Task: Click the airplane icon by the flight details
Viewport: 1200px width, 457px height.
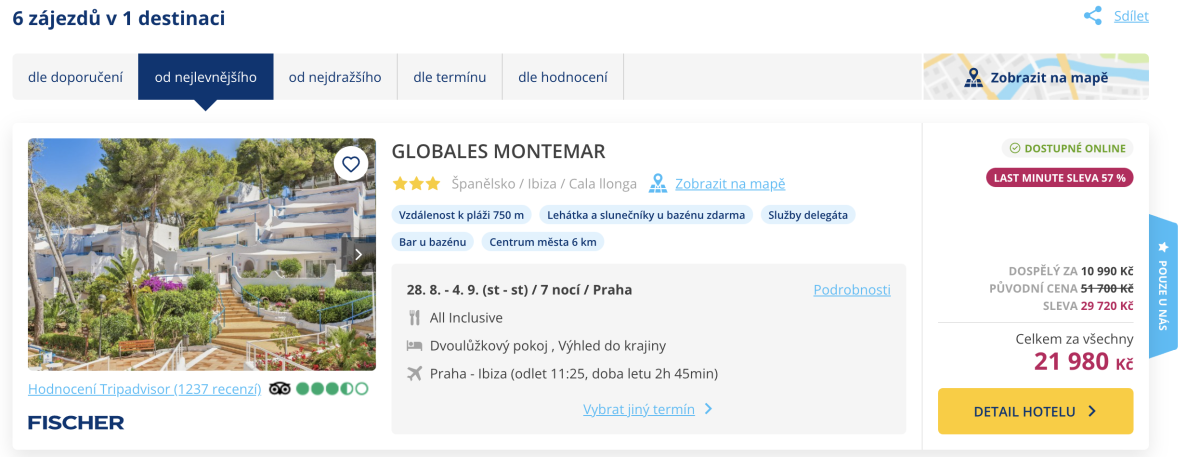Action: pos(415,374)
